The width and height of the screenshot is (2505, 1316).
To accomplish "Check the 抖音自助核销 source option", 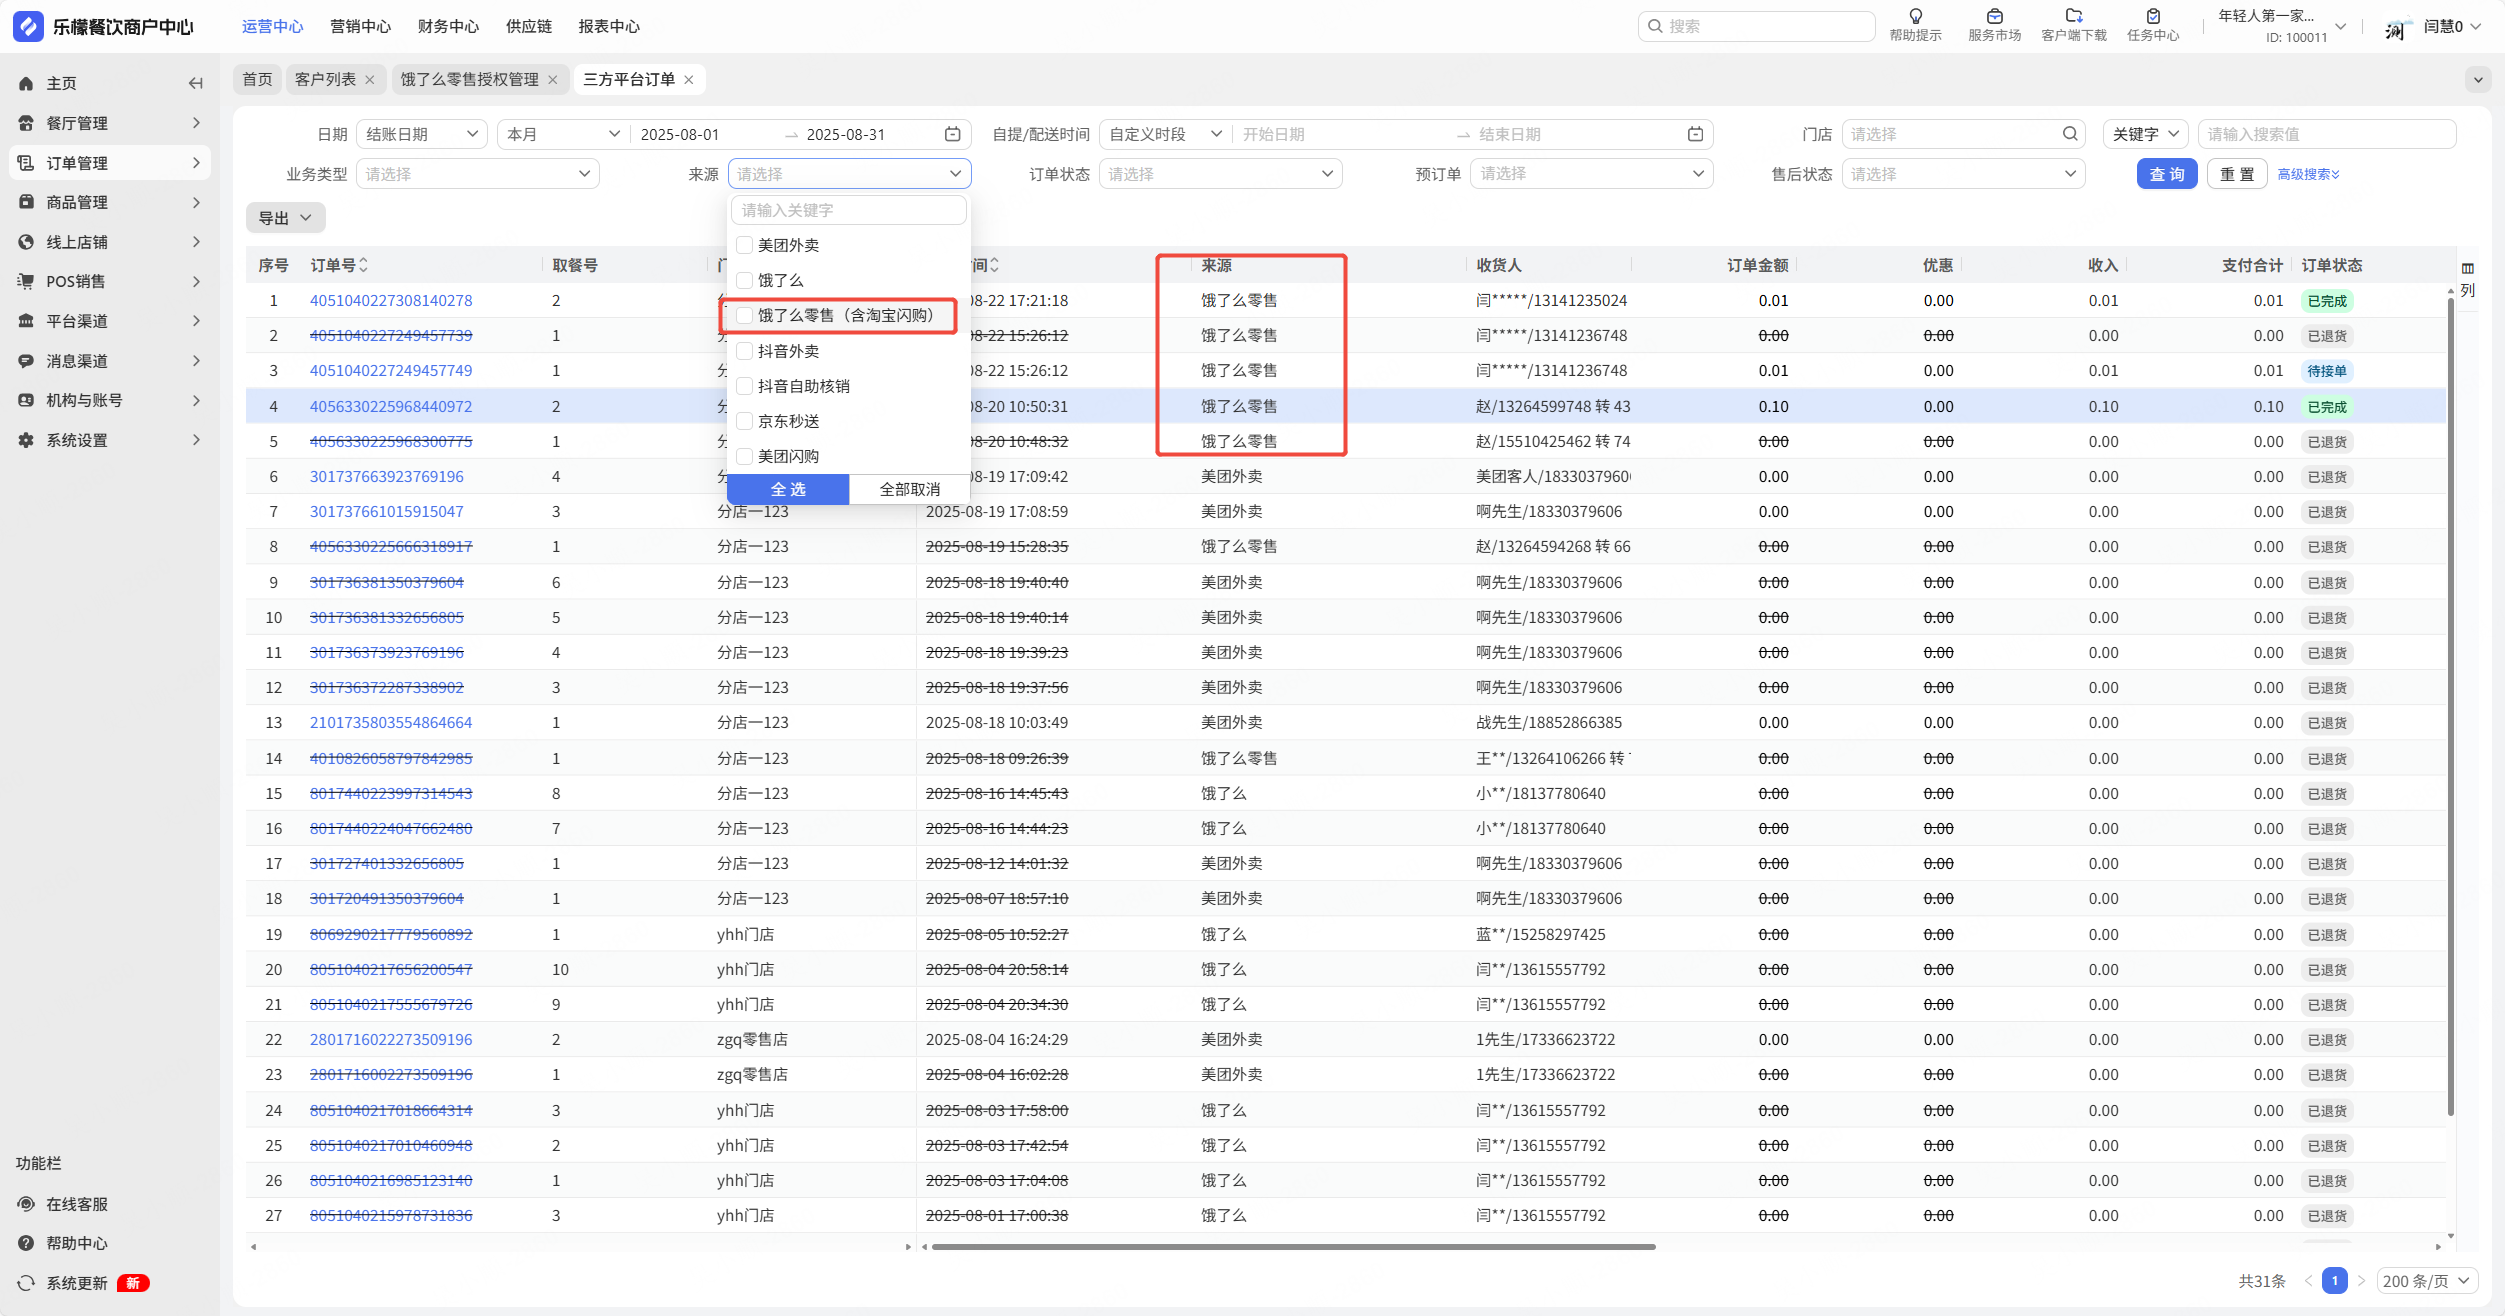I will [x=744, y=386].
